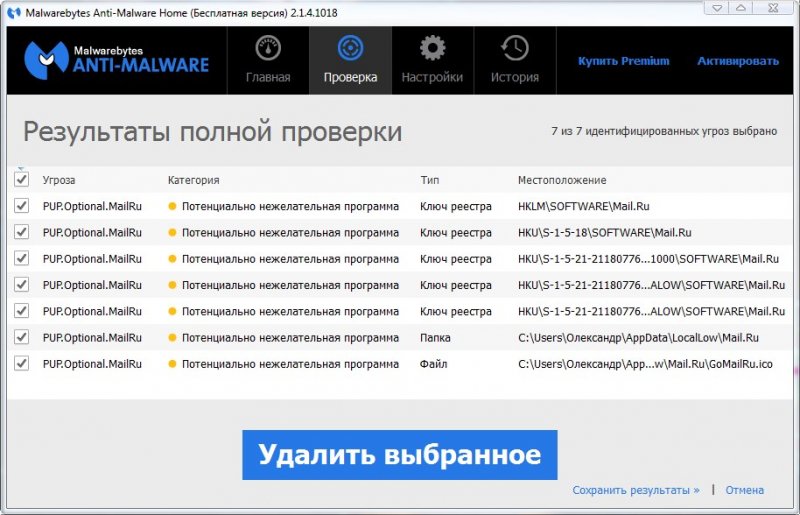Open the Настройки gear tab
This screenshot has height=515, width=800.
click(x=432, y=60)
